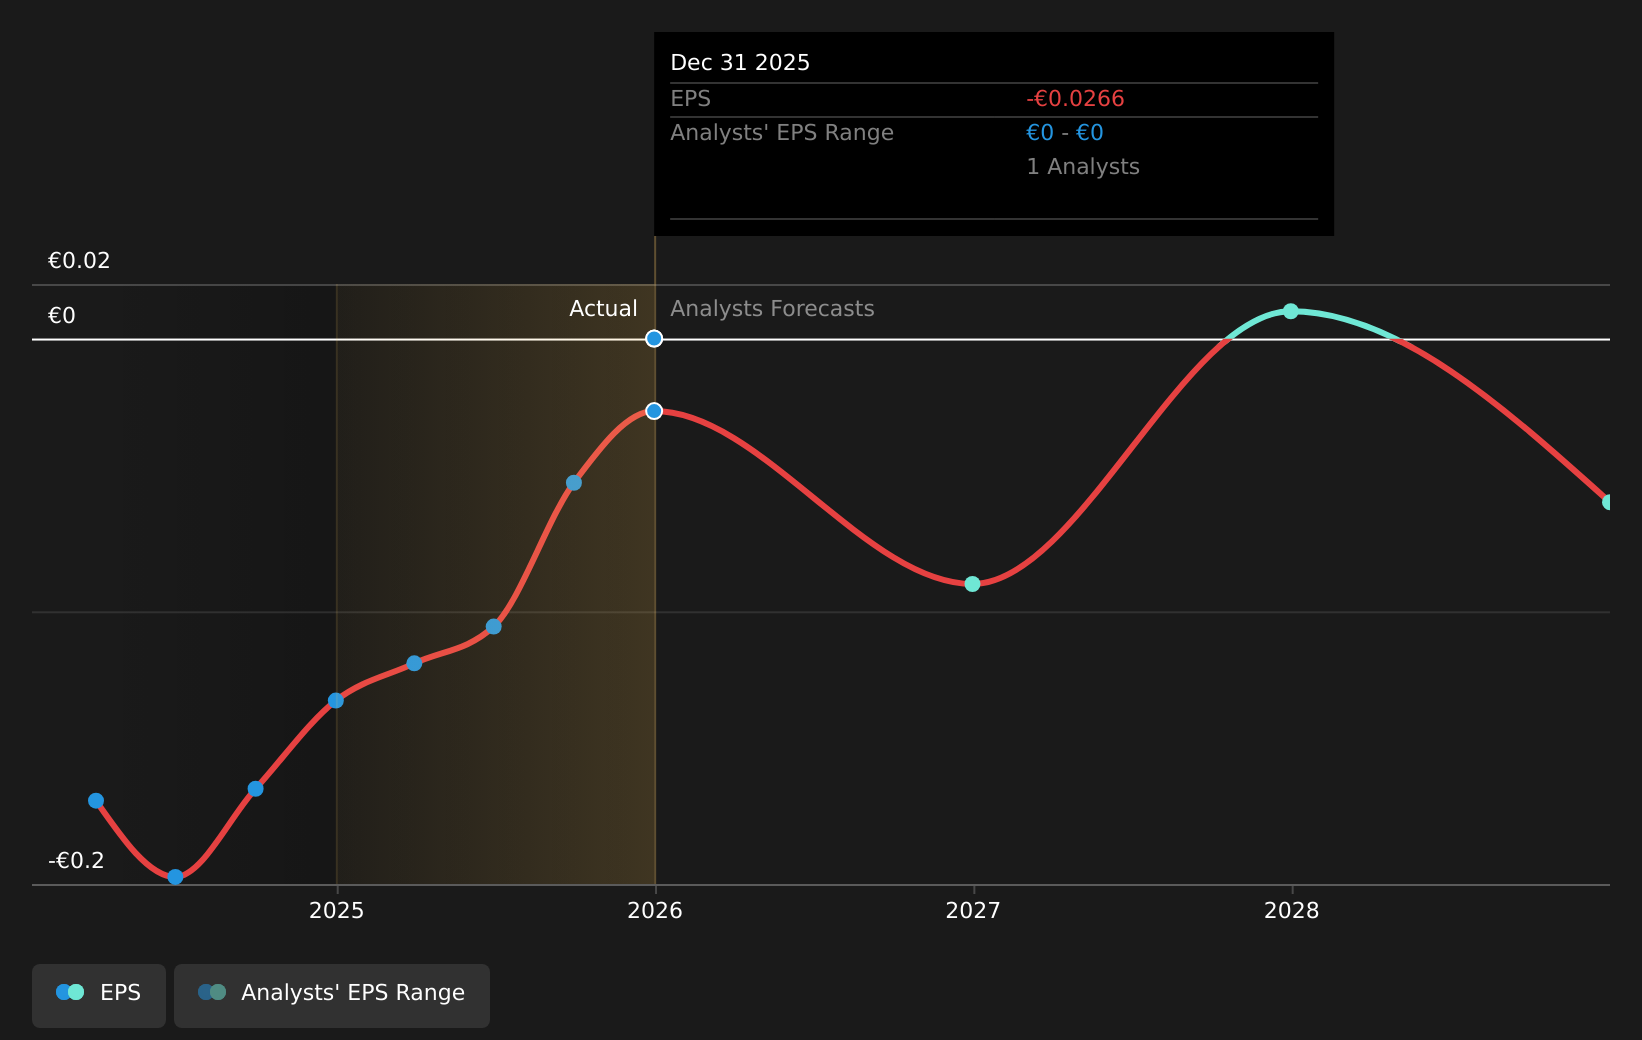Click the Analysts Forecasts label
This screenshot has width=1642, height=1040.
point(772,309)
